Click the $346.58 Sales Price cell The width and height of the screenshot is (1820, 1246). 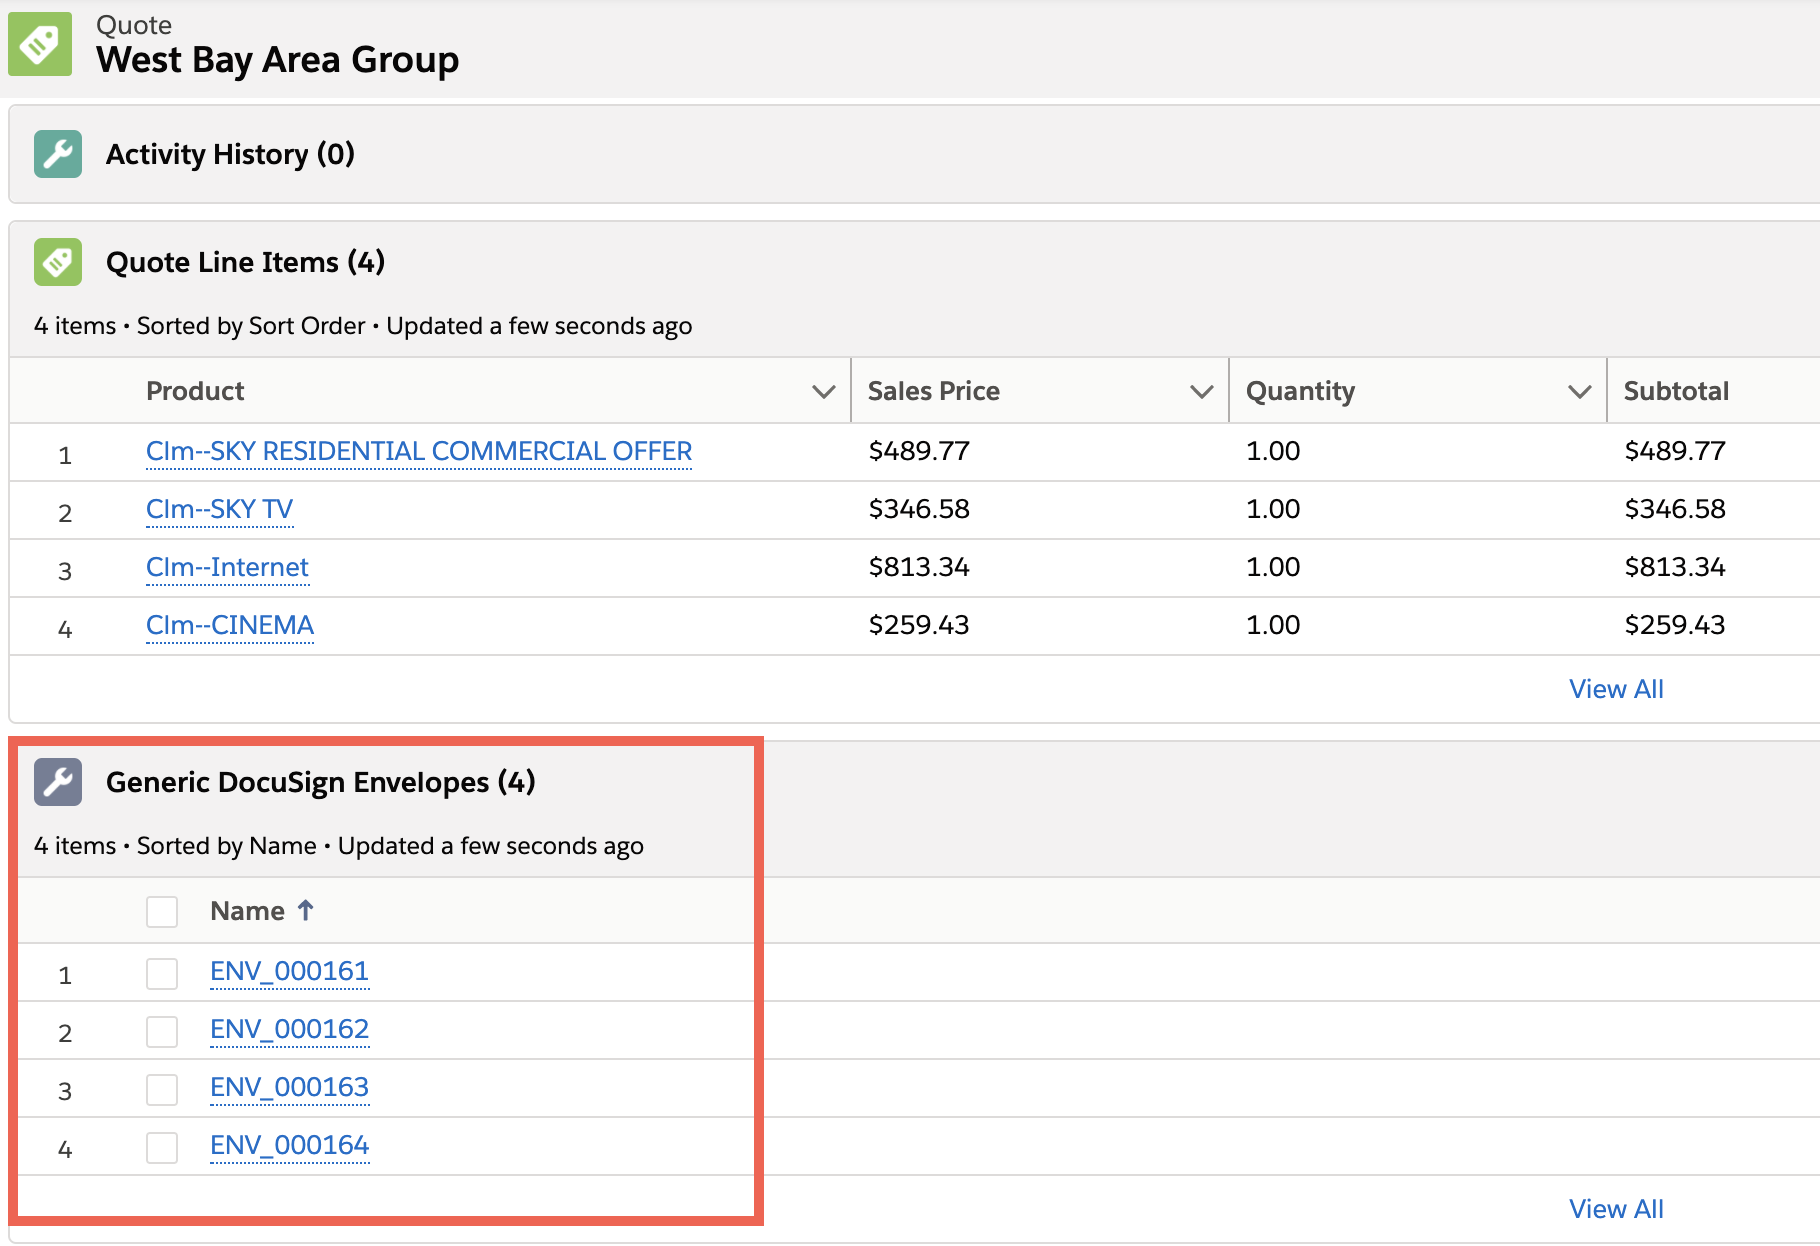pyautogui.click(x=919, y=509)
